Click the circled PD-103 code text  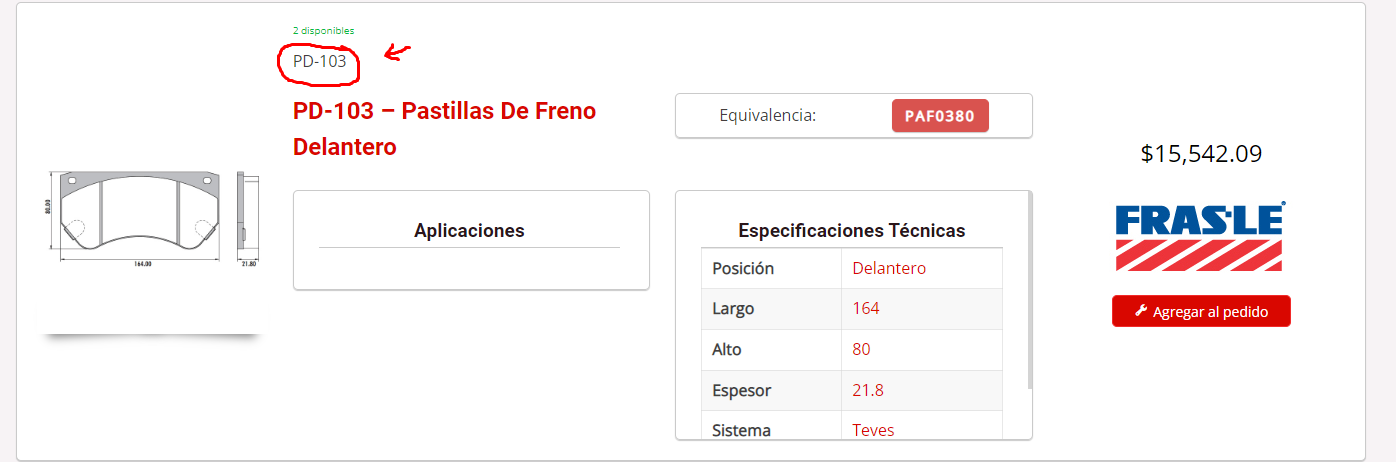(319, 62)
